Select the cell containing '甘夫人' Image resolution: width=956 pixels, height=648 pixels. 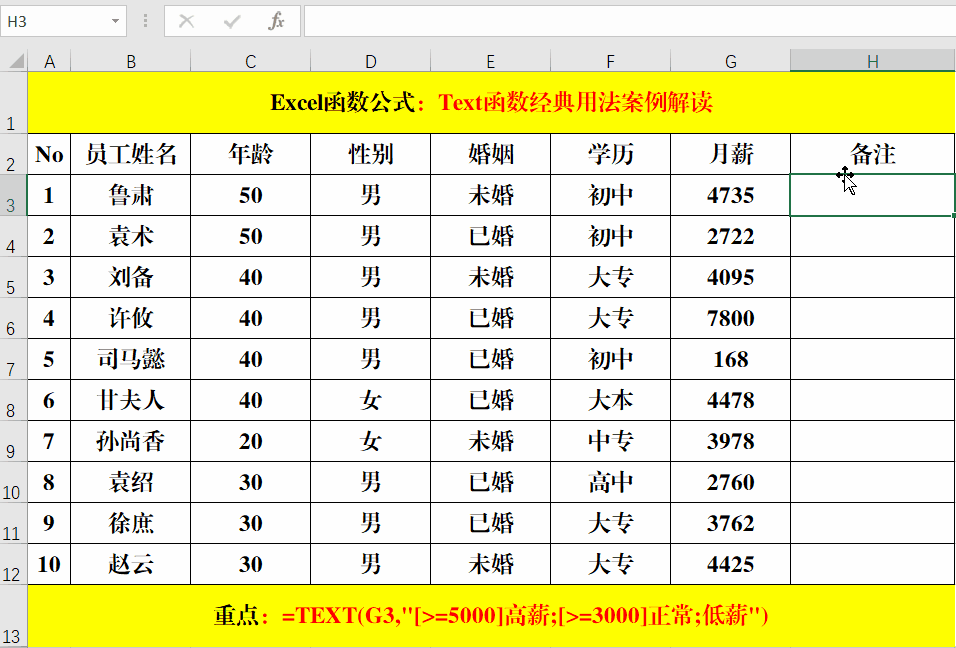pos(130,400)
